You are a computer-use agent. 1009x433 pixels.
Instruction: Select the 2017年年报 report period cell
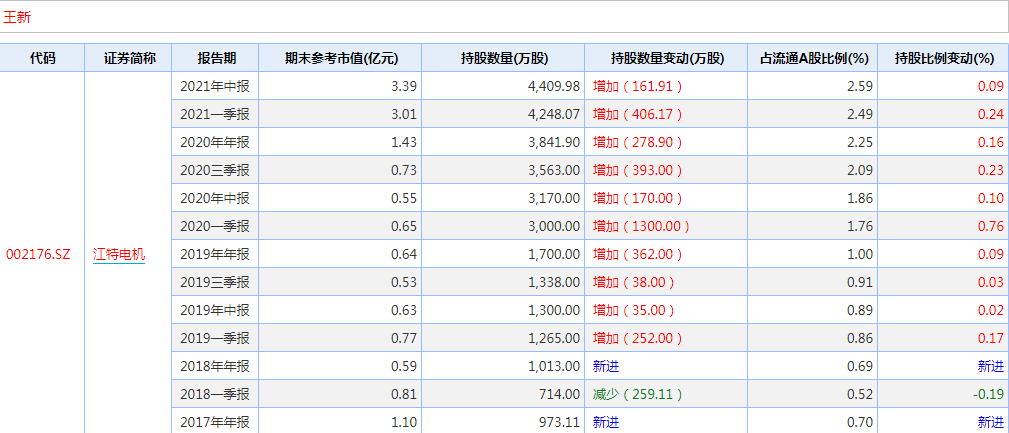[x=216, y=422]
